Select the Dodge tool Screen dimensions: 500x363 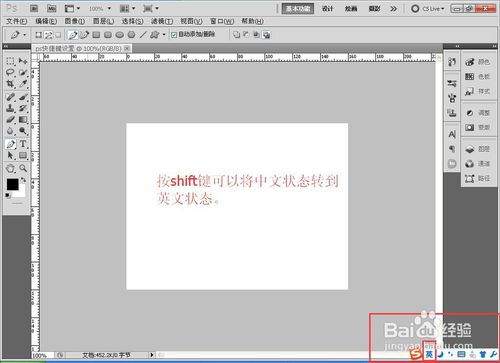pos(23,131)
